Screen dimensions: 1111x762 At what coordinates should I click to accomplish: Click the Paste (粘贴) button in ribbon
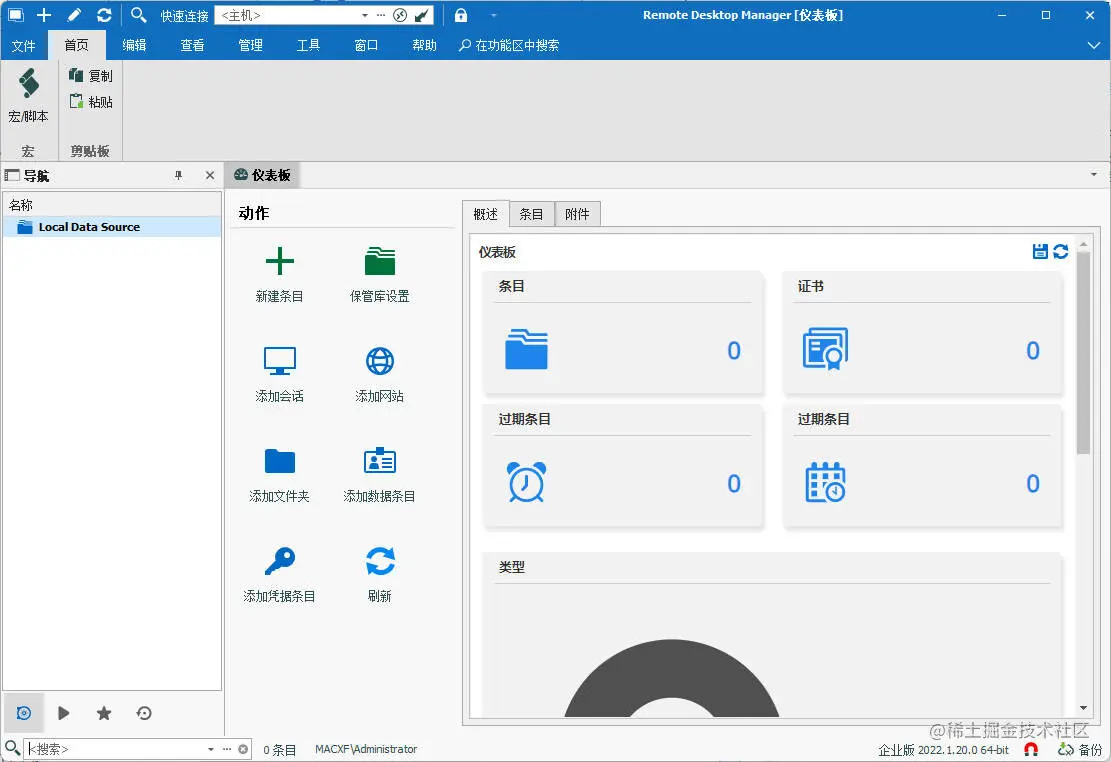pos(91,101)
